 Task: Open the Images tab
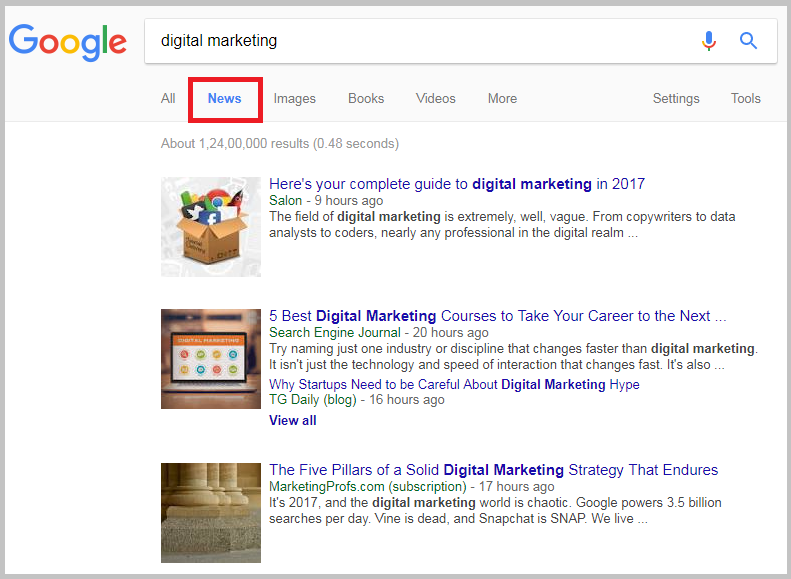(295, 98)
